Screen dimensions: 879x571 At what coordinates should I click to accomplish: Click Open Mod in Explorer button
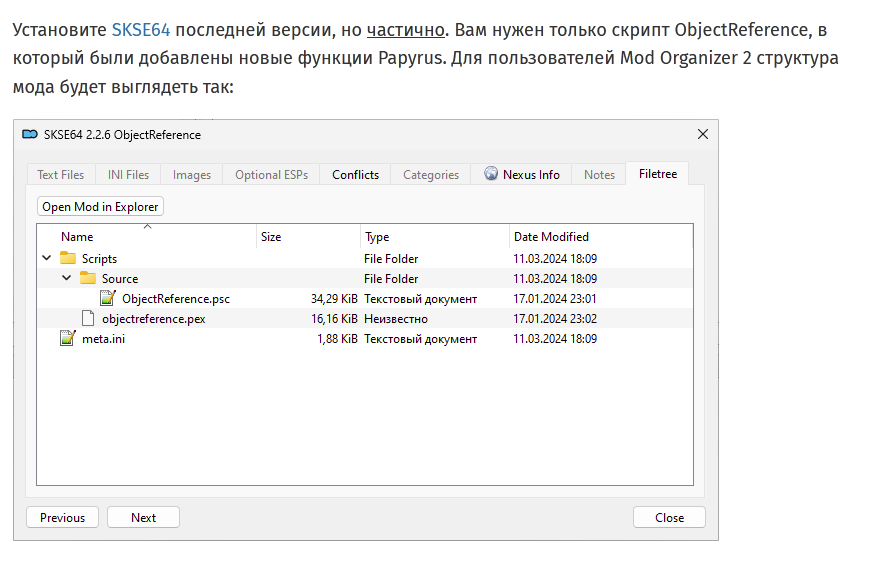click(x=100, y=207)
